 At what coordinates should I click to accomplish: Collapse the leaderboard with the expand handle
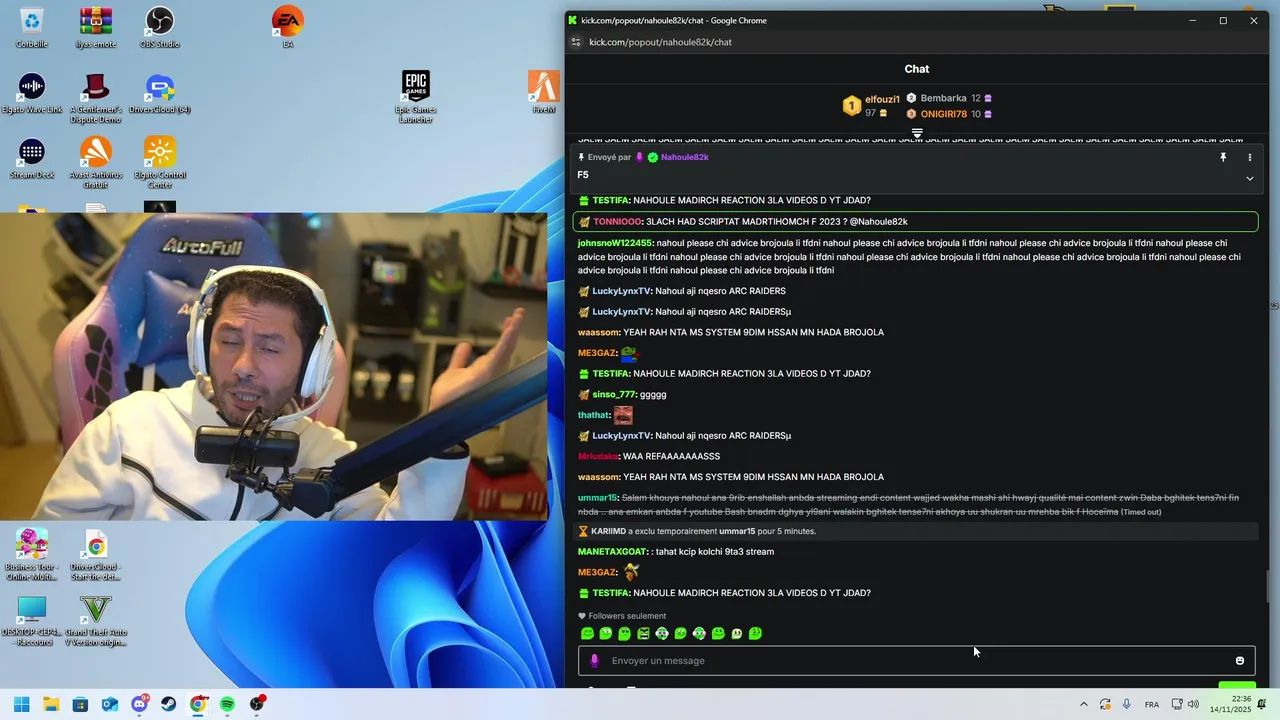pyautogui.click(x=917, y=133)
